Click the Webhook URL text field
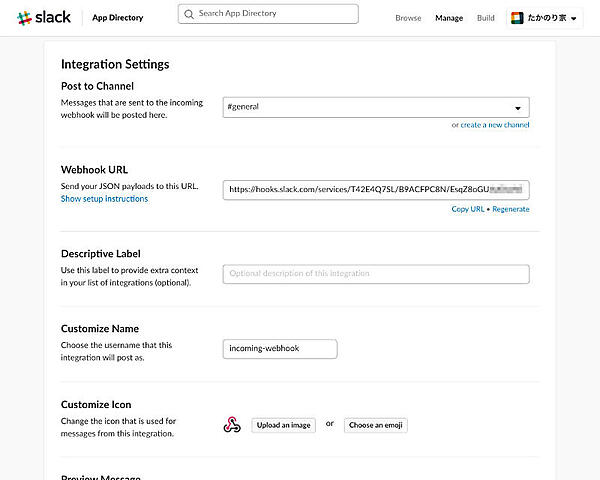 click(x=376, y=189)
